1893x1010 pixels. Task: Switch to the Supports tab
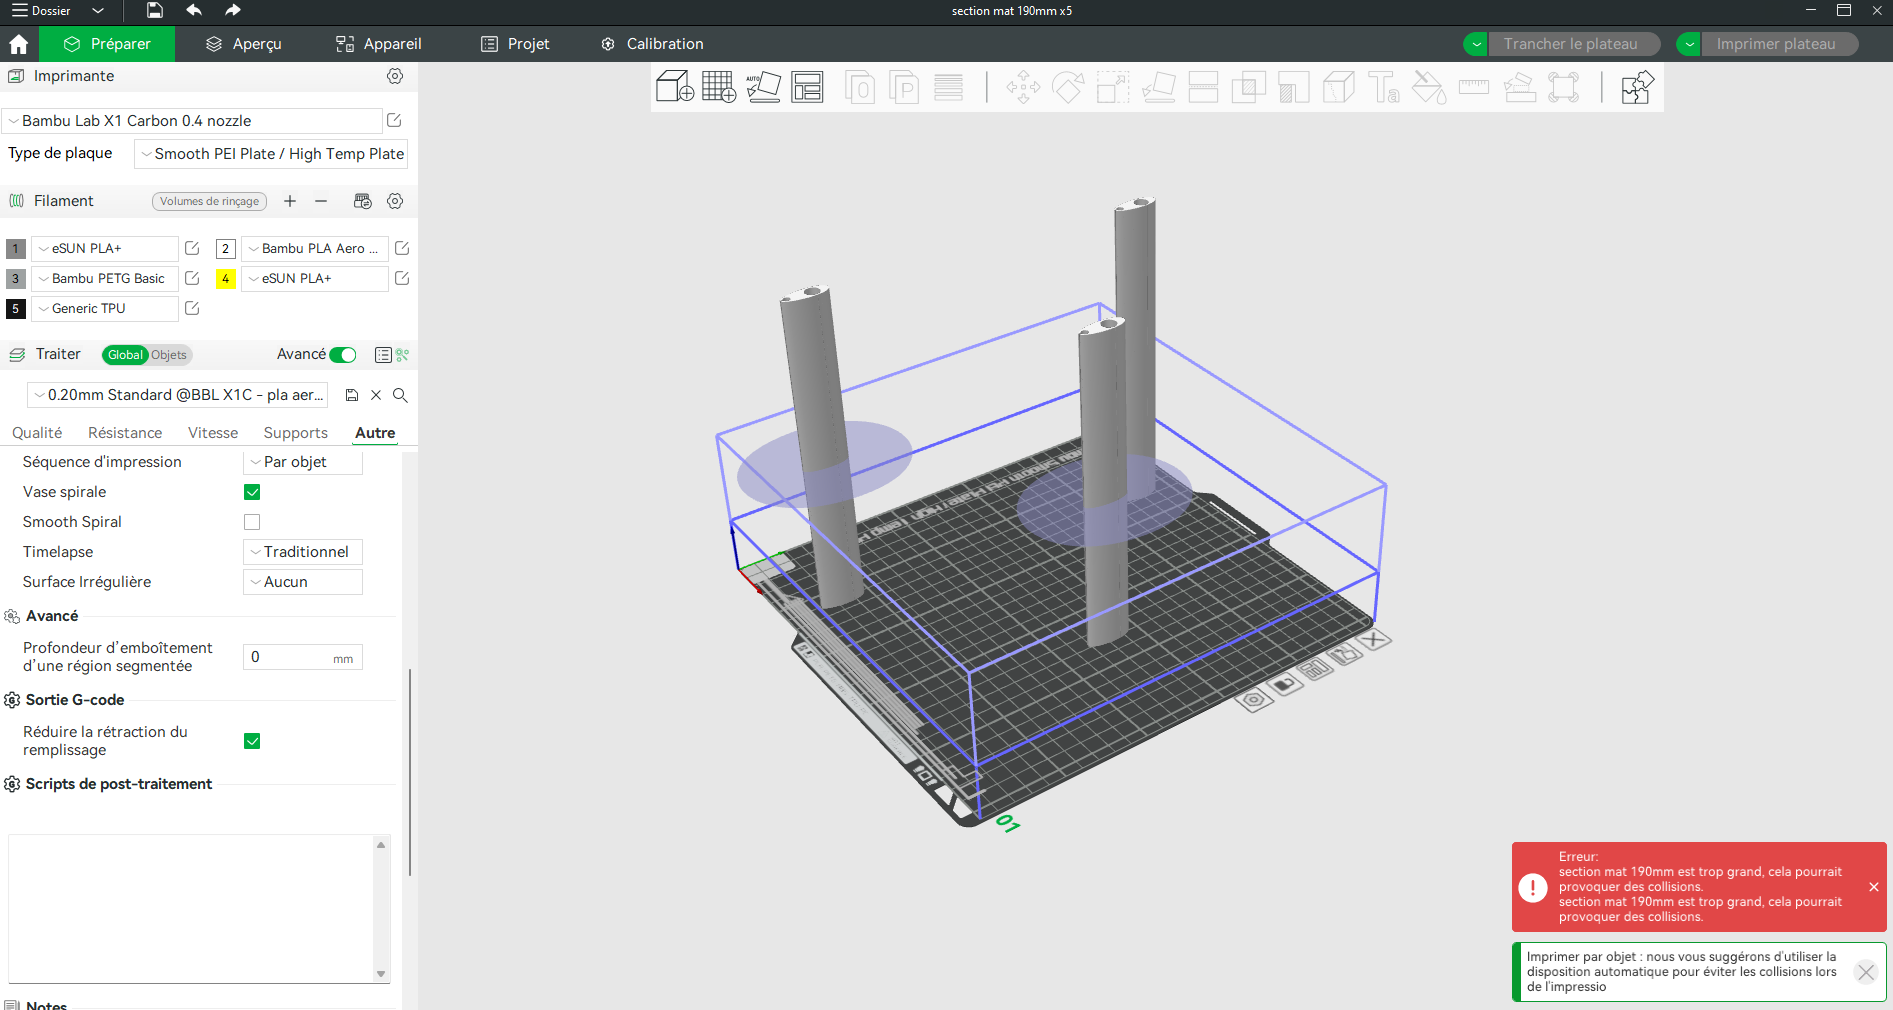coord(295,433)
